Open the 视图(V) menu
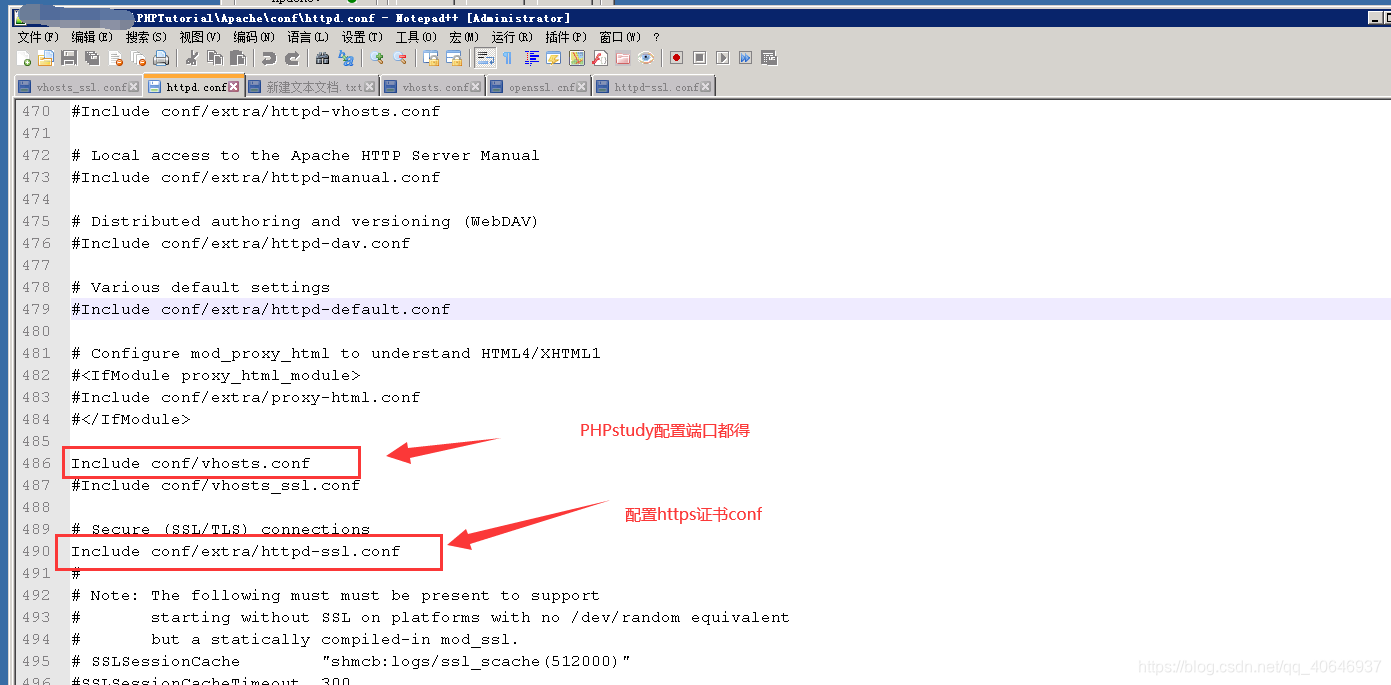Screen dimensions: 1391x685 200,37
